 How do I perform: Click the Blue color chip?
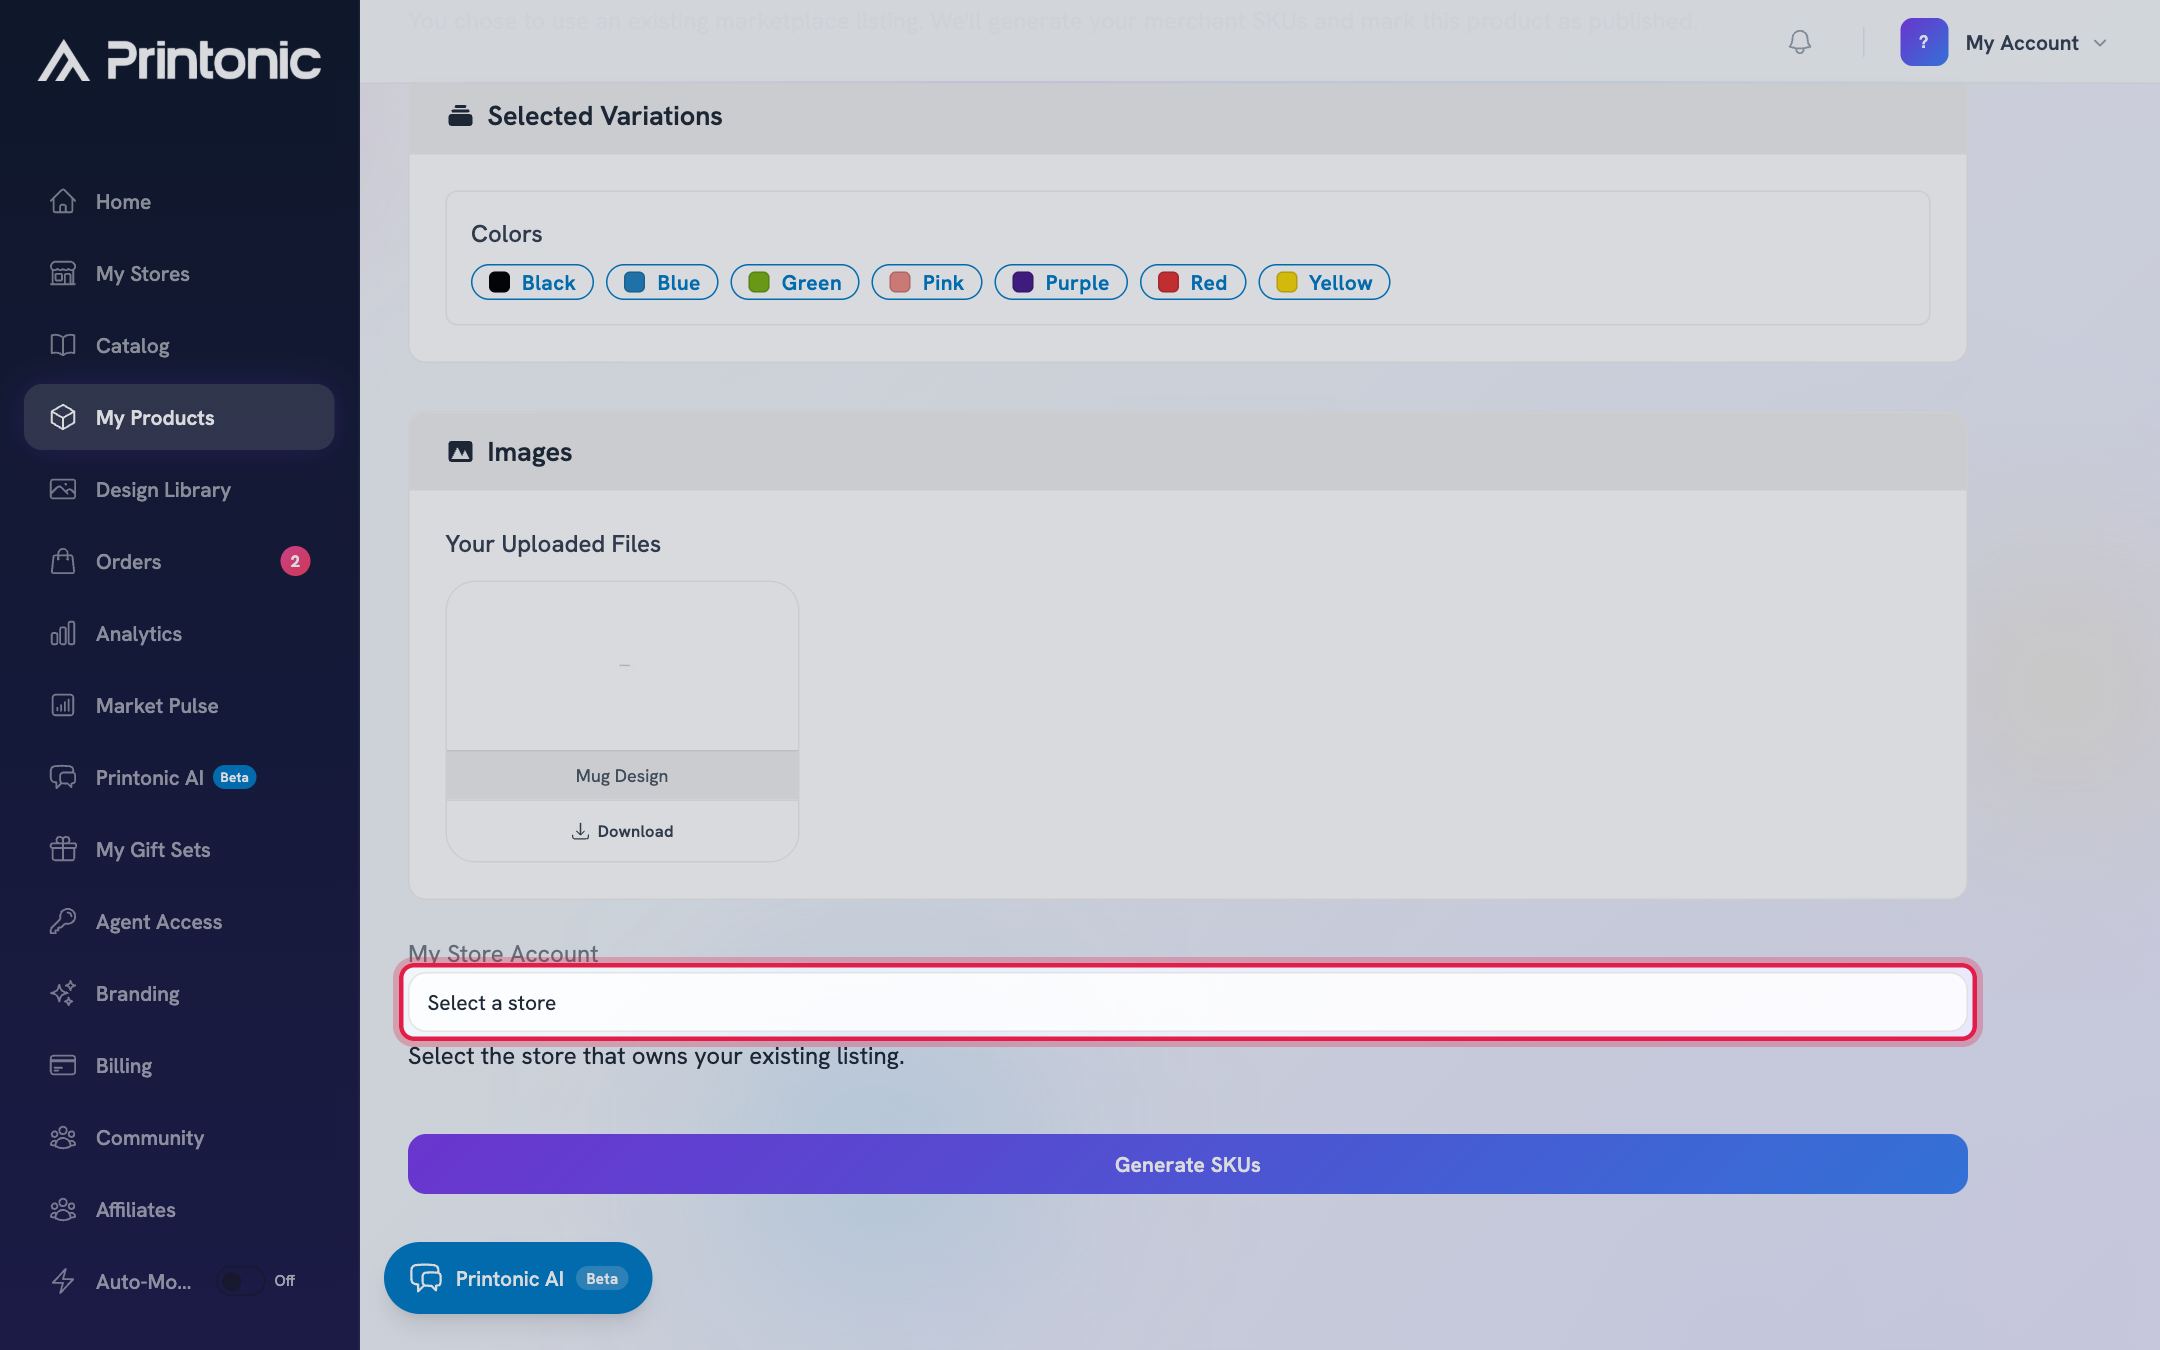coord(662,282)
